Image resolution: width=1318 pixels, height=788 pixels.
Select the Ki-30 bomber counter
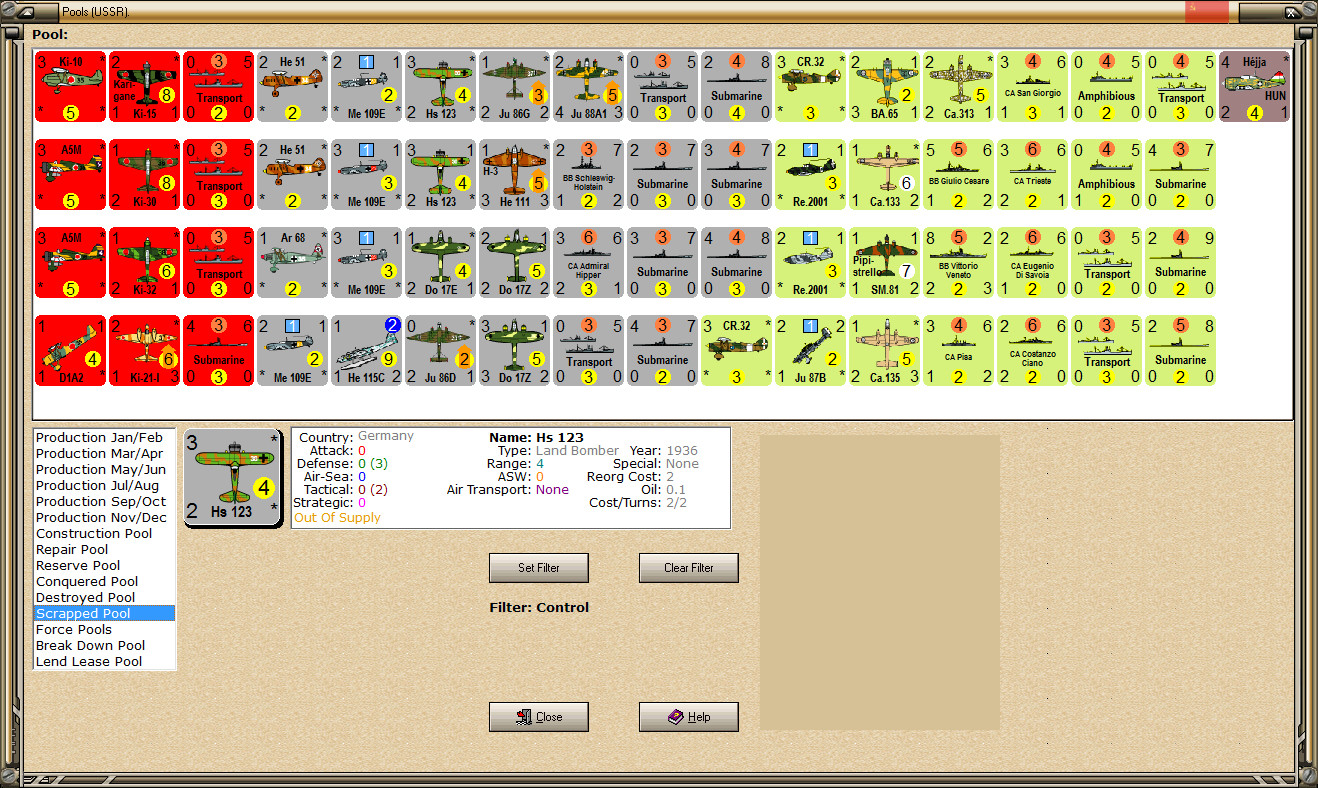144,175
